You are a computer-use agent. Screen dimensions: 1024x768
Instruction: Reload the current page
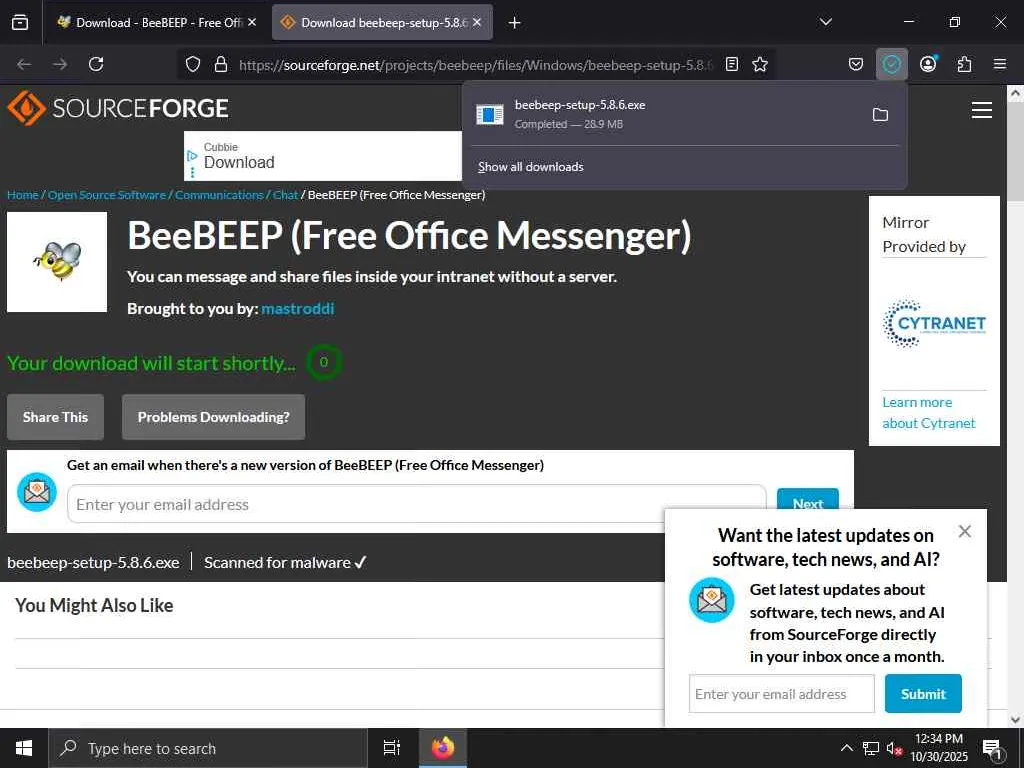point(96,64)
